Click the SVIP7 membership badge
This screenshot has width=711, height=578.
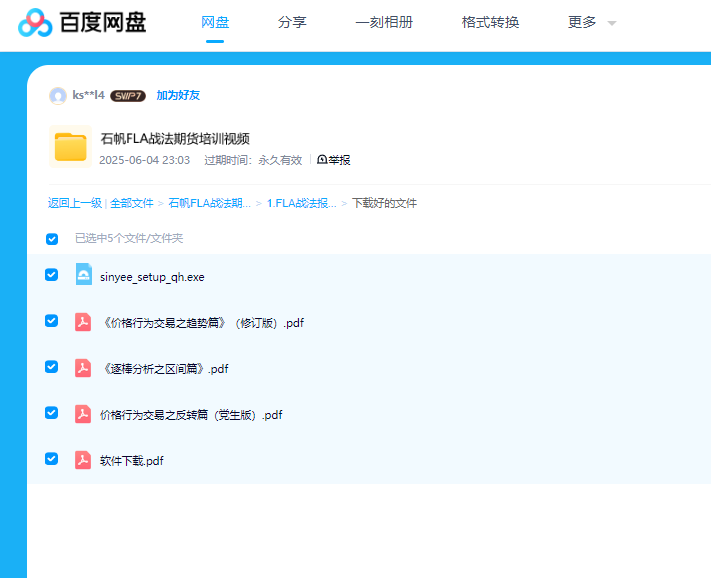coord(128,96)
